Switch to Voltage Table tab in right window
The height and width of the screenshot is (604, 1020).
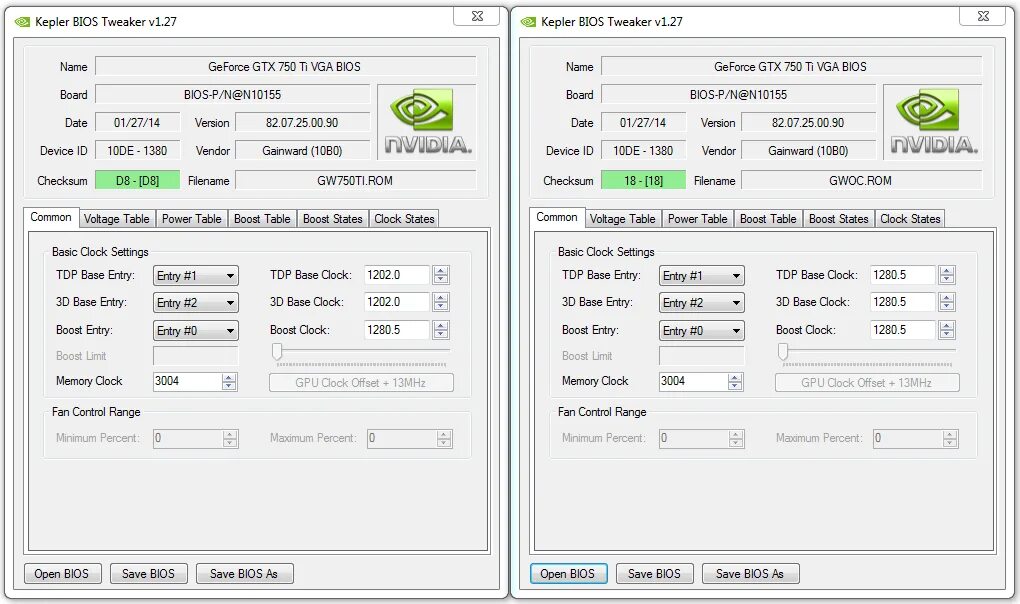(623, 219)
